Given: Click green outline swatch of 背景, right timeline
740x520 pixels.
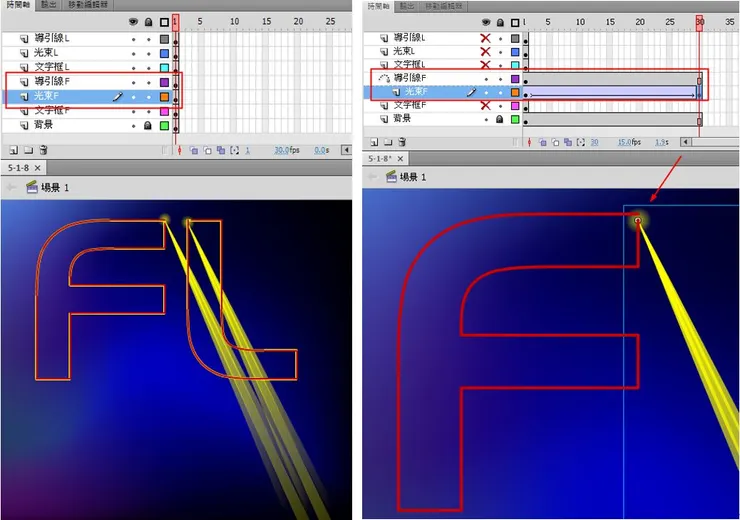Looking at the screenshot, I should tap(515, 119).
